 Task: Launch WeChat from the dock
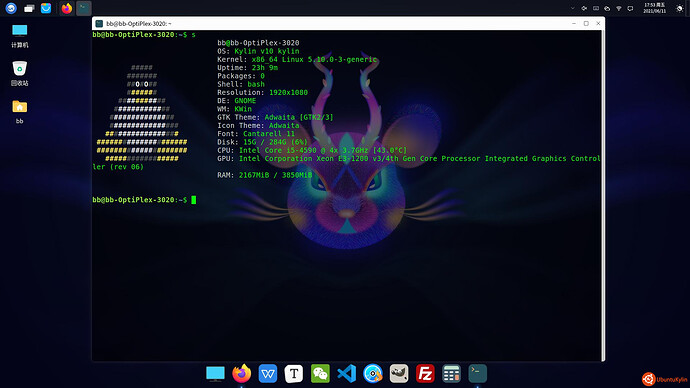click(x=320, y=373)
